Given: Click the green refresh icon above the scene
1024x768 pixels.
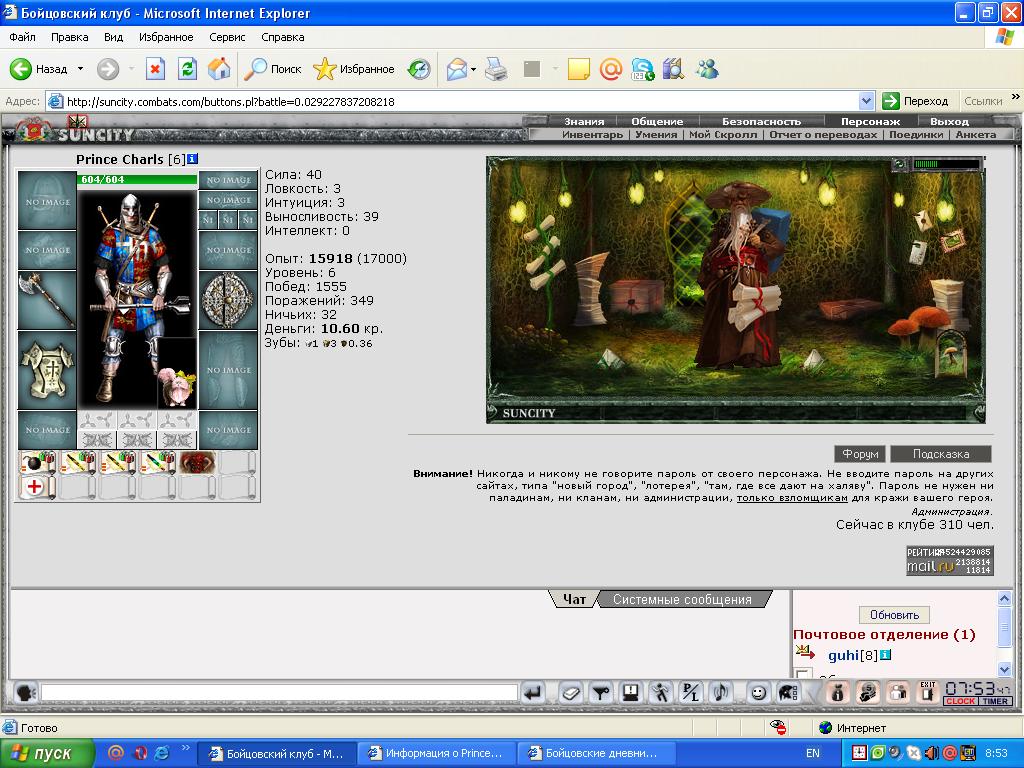Looking at the screenshot, I should pyautogui.click(x=899, y=164).
